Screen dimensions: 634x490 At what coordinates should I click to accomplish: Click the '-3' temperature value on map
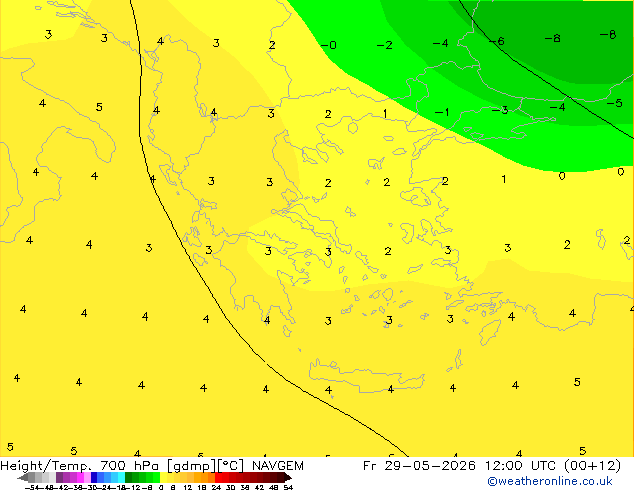tap(500, 110)
